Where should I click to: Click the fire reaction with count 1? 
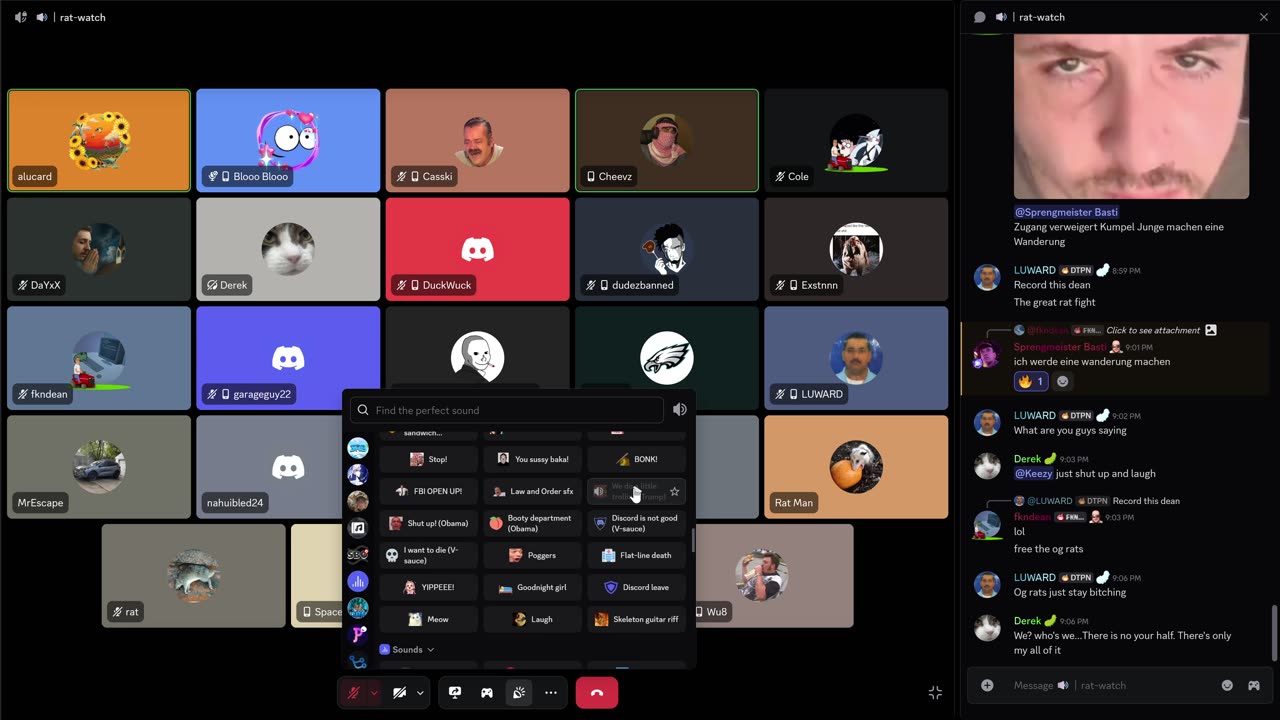[x=1031, y=381]
